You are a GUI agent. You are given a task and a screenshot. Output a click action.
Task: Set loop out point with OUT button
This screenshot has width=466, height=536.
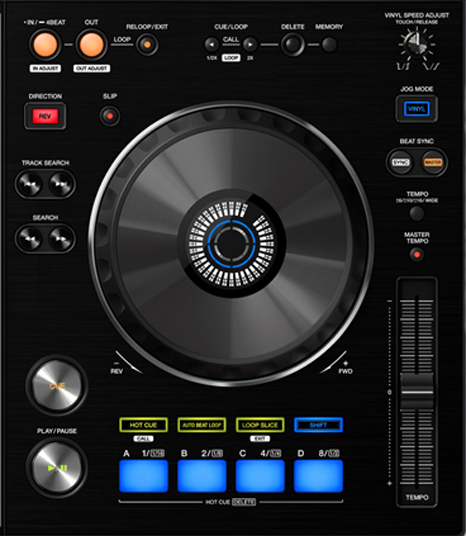(x=91, y=45)
